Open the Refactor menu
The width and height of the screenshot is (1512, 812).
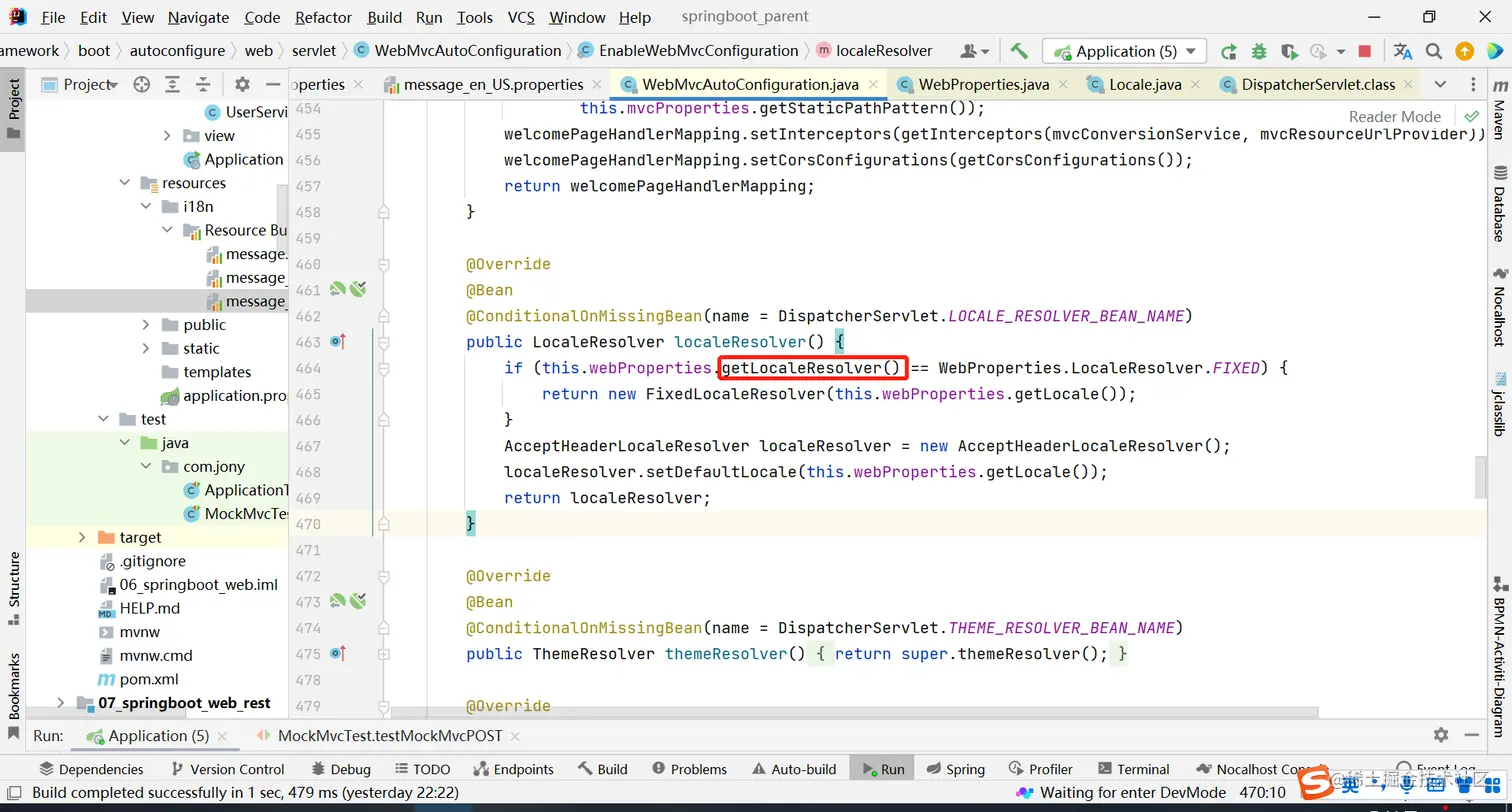tap(323, 17)
